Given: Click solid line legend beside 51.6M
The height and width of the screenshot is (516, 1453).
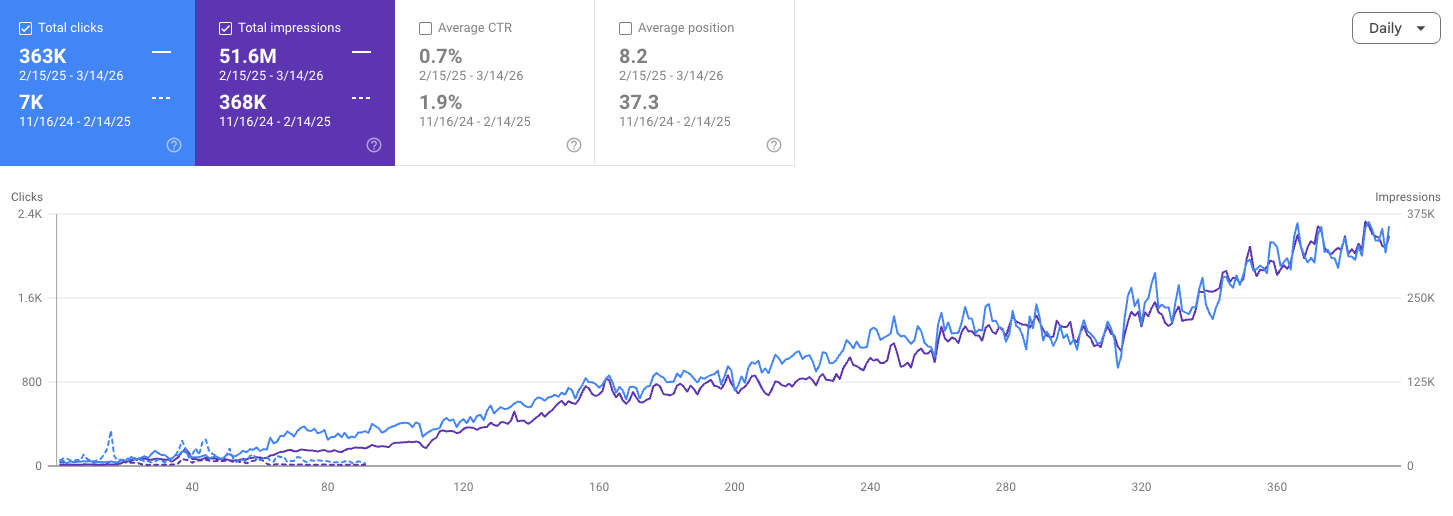Looking at the screenshot, I should [x=361, y=51].
